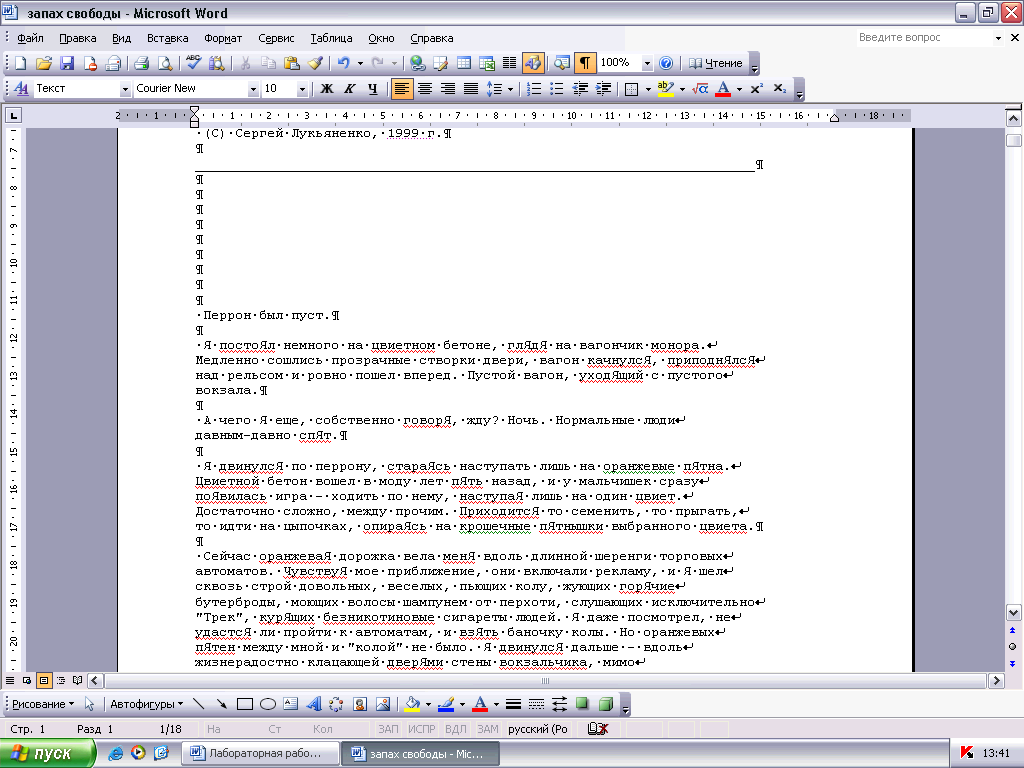The image size is (1024, 768).
Task: Open the font size dropdown
Action: click(302, 89)
